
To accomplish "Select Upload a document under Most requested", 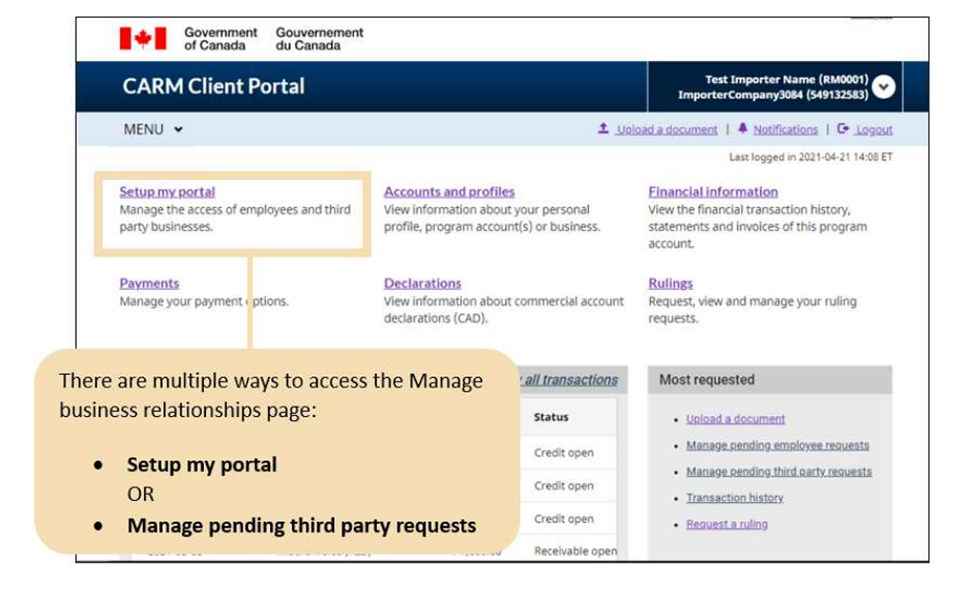I will tap(735, 419).
